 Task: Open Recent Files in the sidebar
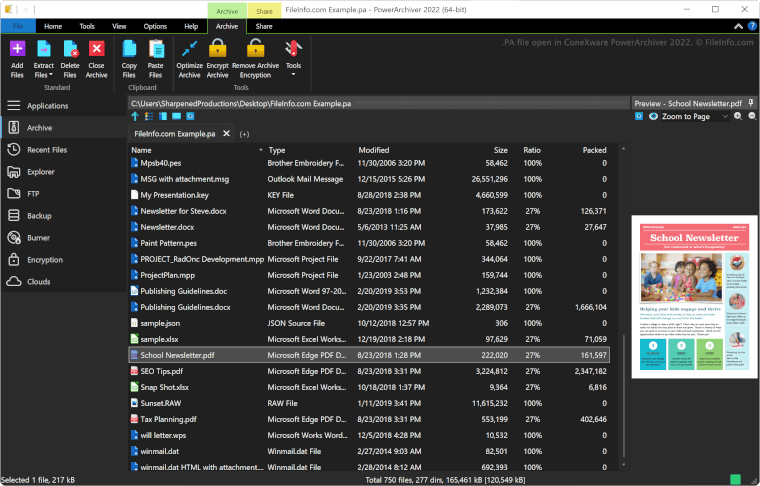click(x=46, y=150)
